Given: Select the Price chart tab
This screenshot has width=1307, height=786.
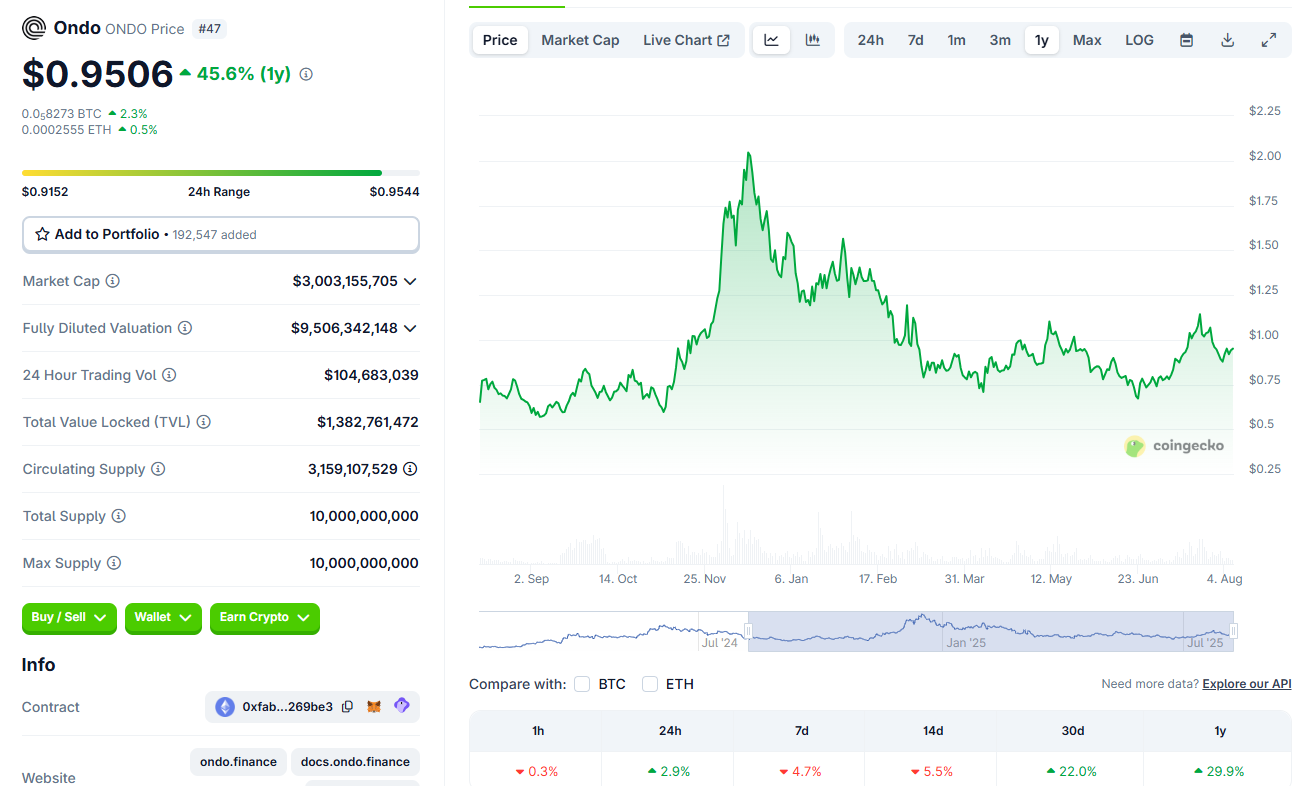Looking at the screenshot, I should point(500,40).
